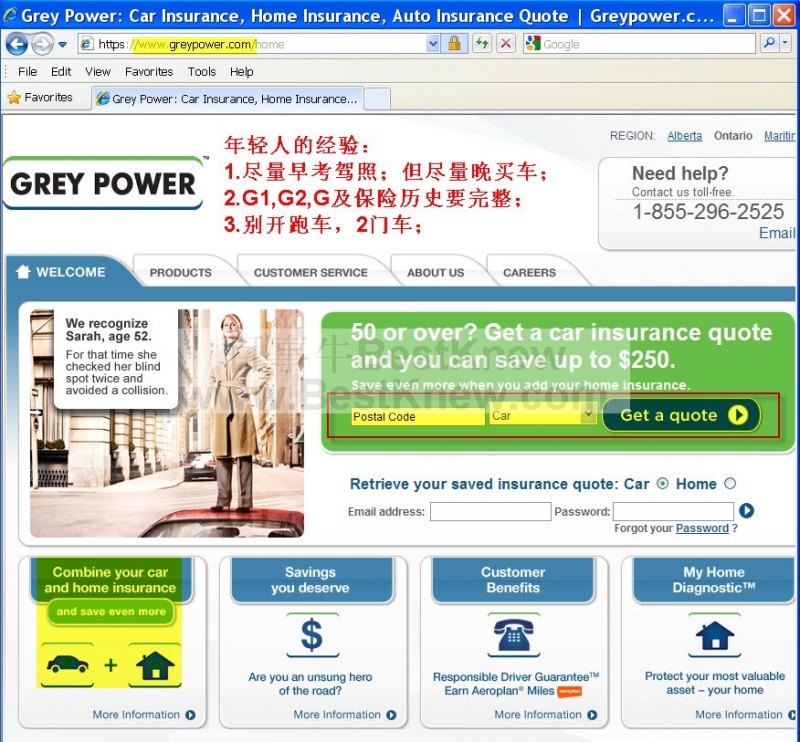Go to the Welcome tab

(70, 272)
